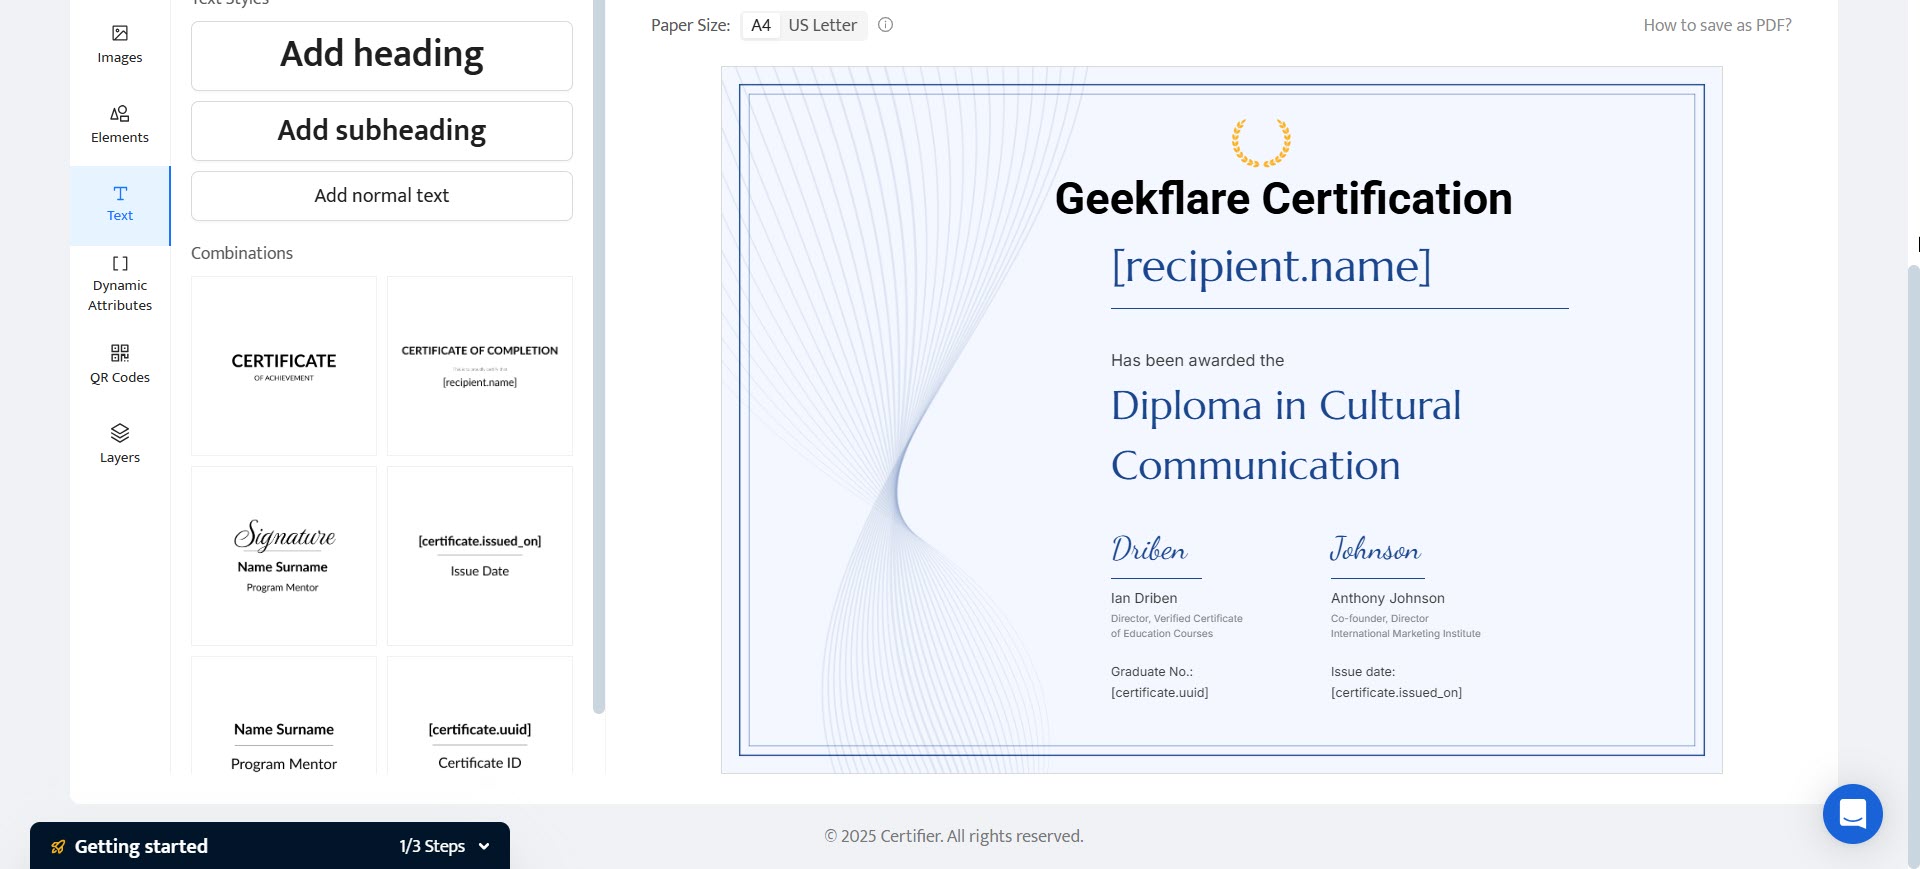Select the Johnson signature
Image resolution: width=1920 pixels, height=869 pixels.
(x=1375, y=549)
